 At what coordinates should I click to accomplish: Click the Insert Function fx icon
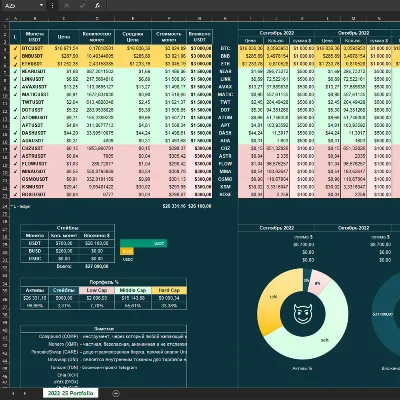click(x=97, y=6)
